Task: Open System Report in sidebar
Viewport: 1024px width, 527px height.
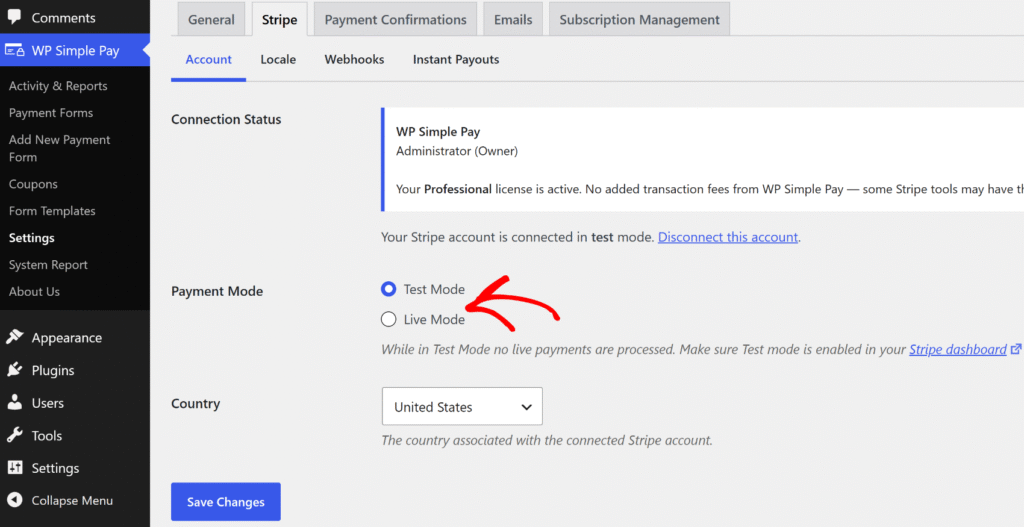Action: 48,264
